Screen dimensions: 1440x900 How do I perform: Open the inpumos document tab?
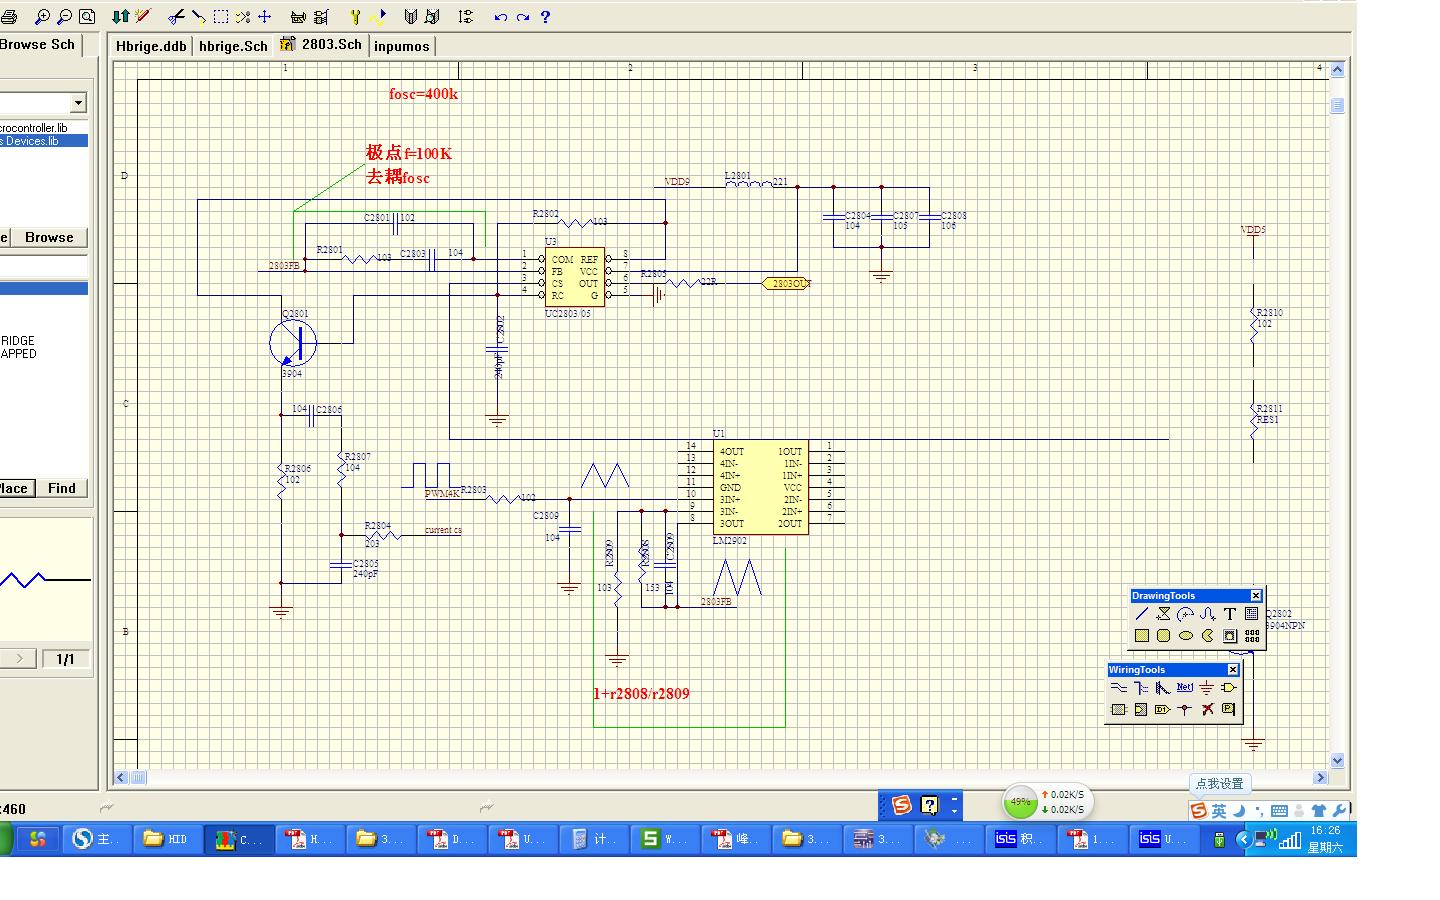402,46
